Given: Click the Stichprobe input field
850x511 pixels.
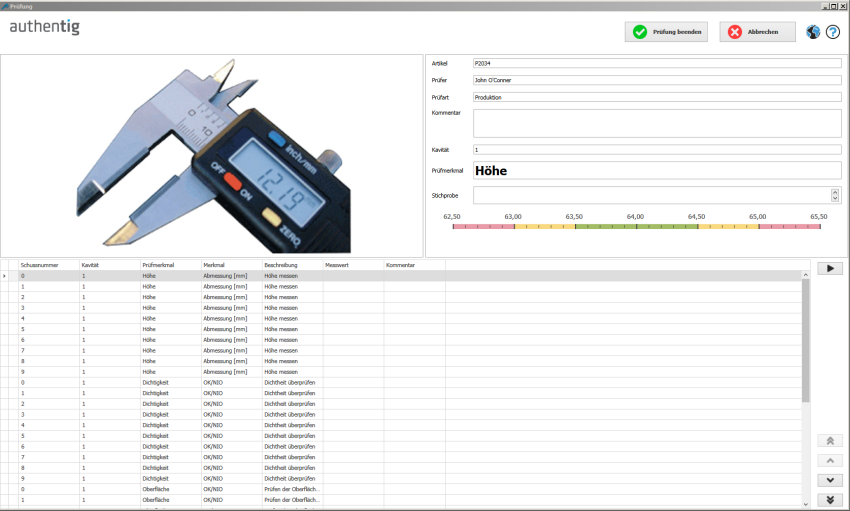Looking at the screenshot, I should tap(652, 195).
